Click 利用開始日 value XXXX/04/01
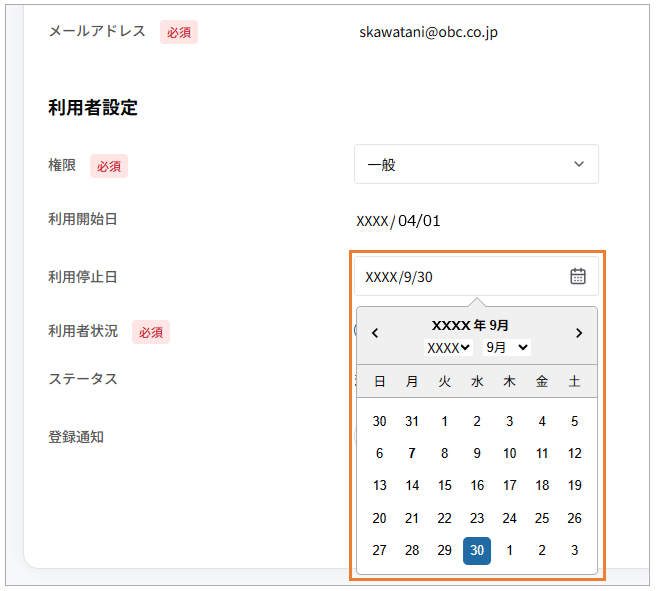Screen dimensions: 656x591 (398, 221)
